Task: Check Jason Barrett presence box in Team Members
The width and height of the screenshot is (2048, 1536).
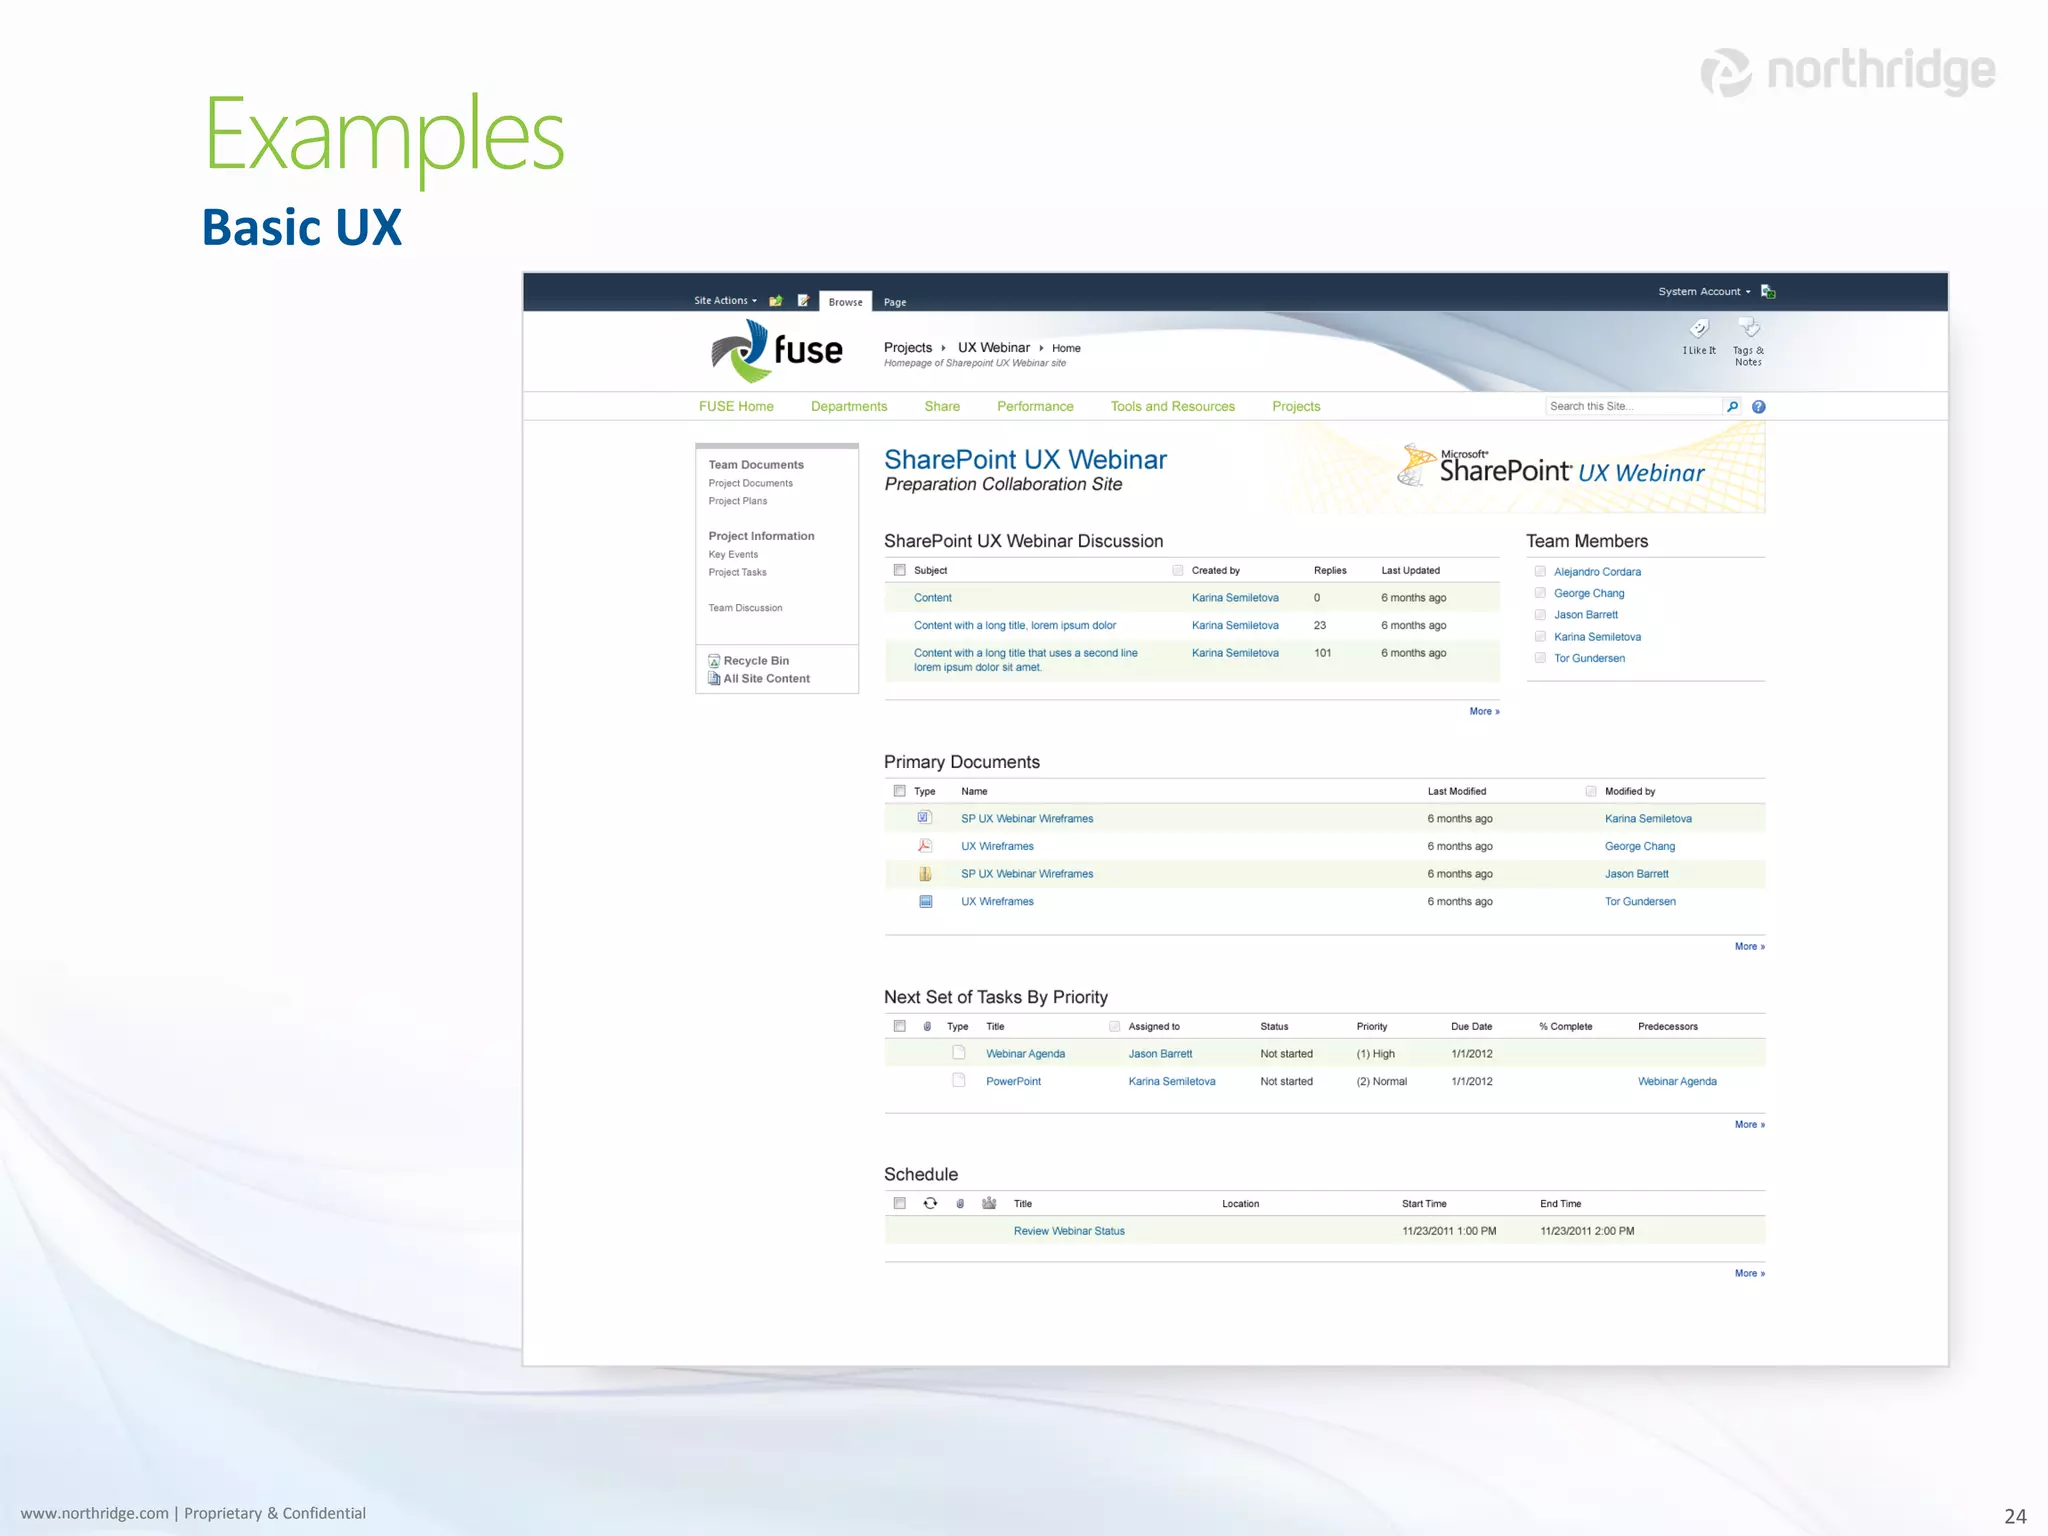Action: coord(1540,615)
